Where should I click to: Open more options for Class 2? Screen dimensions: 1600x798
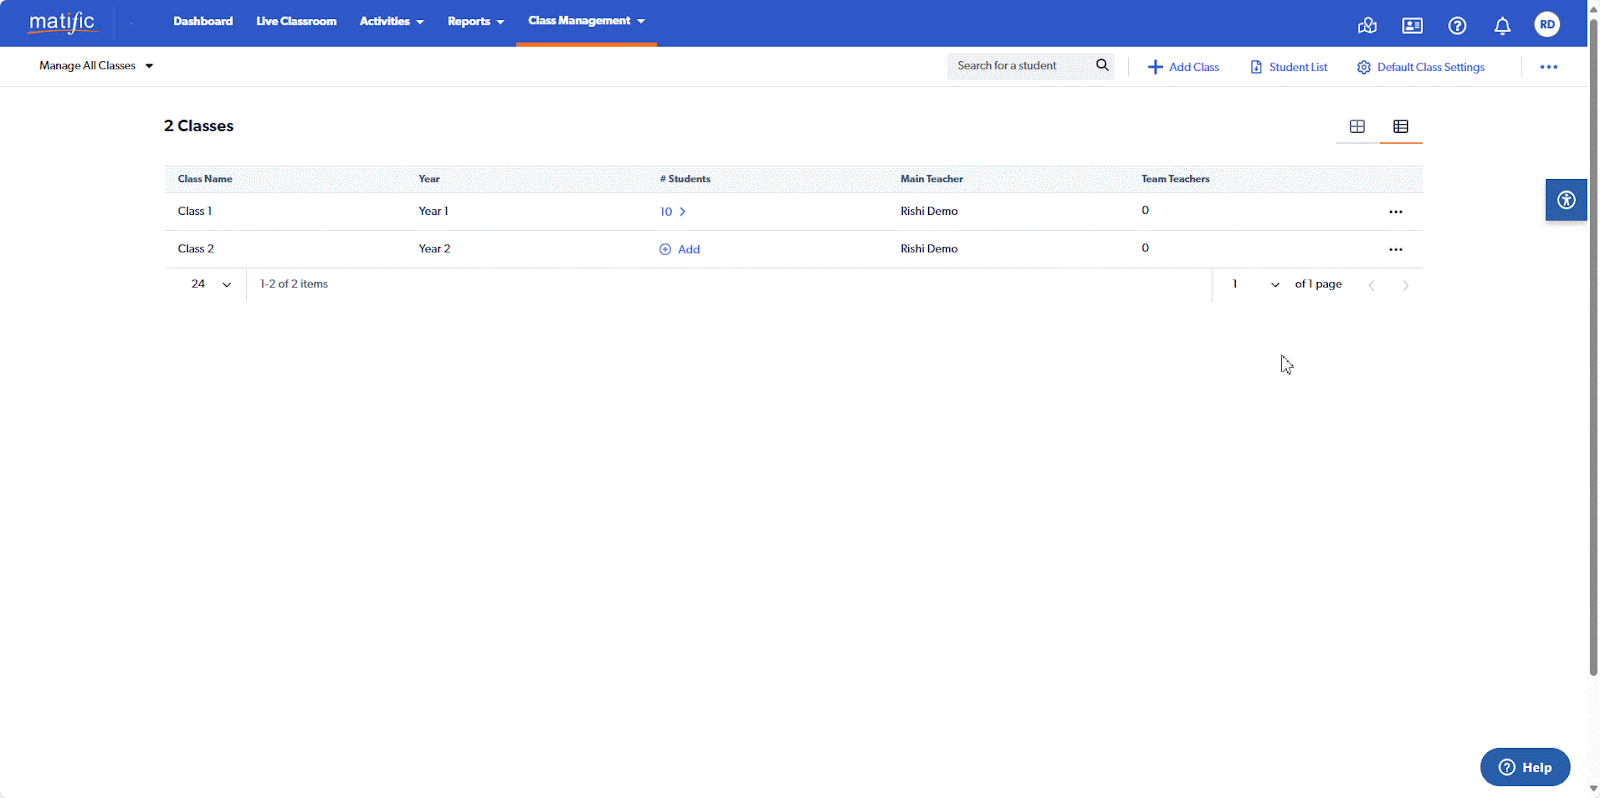pos(1396,250)
